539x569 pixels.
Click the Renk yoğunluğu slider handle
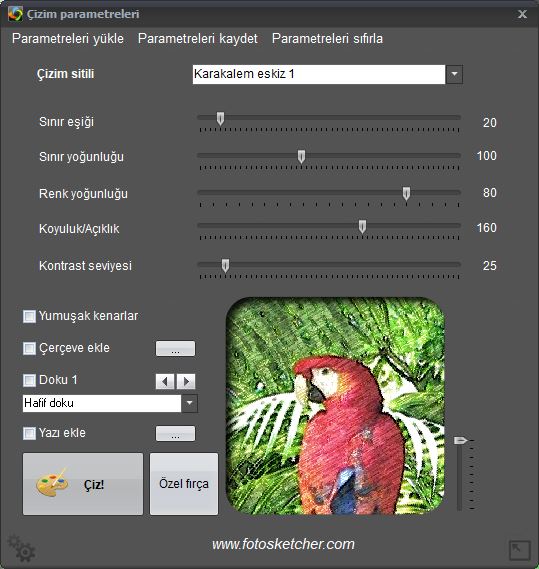(407, 193)
